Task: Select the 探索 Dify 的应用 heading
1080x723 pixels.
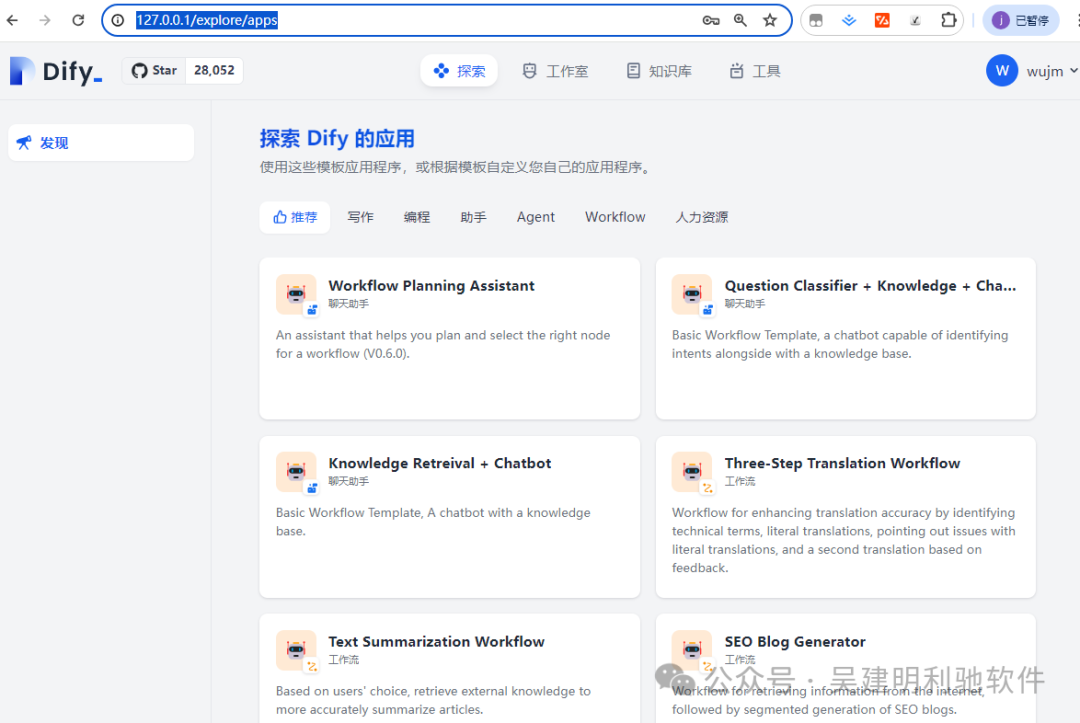Action: [x=337, y=138]
